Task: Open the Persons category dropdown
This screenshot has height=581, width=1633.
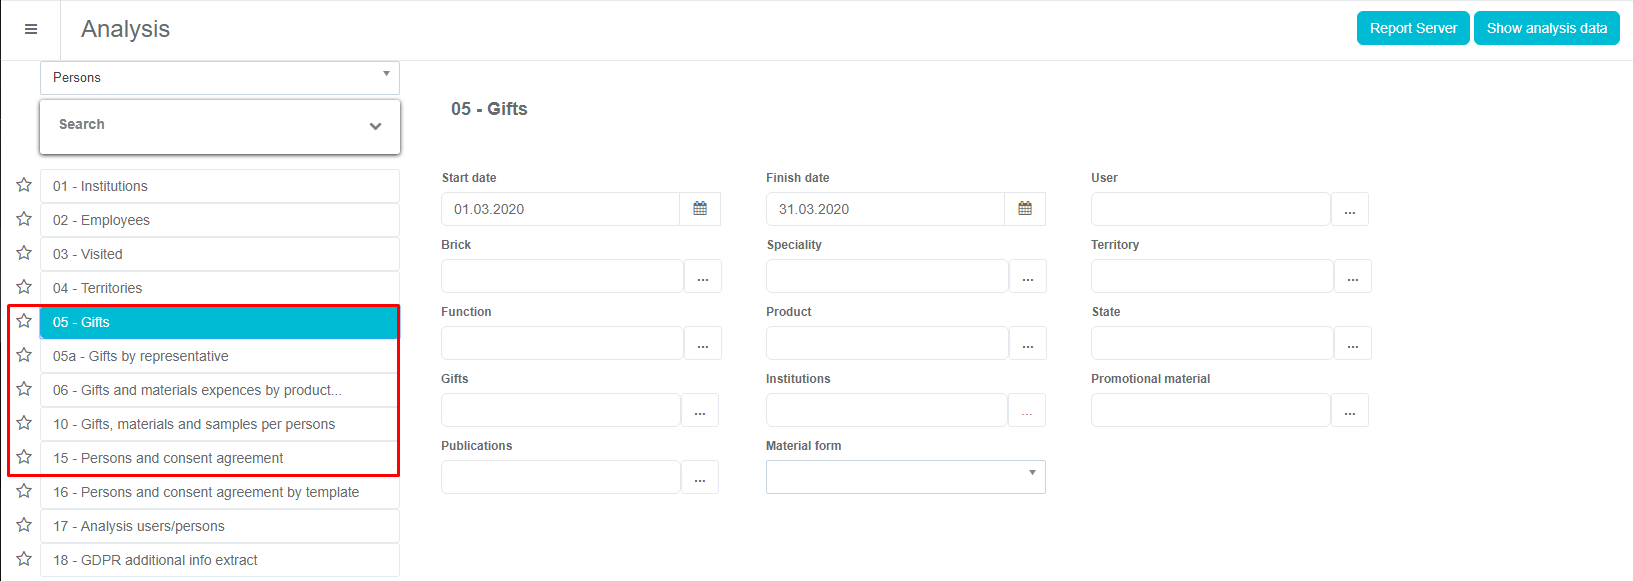Action: coord(220,78)
